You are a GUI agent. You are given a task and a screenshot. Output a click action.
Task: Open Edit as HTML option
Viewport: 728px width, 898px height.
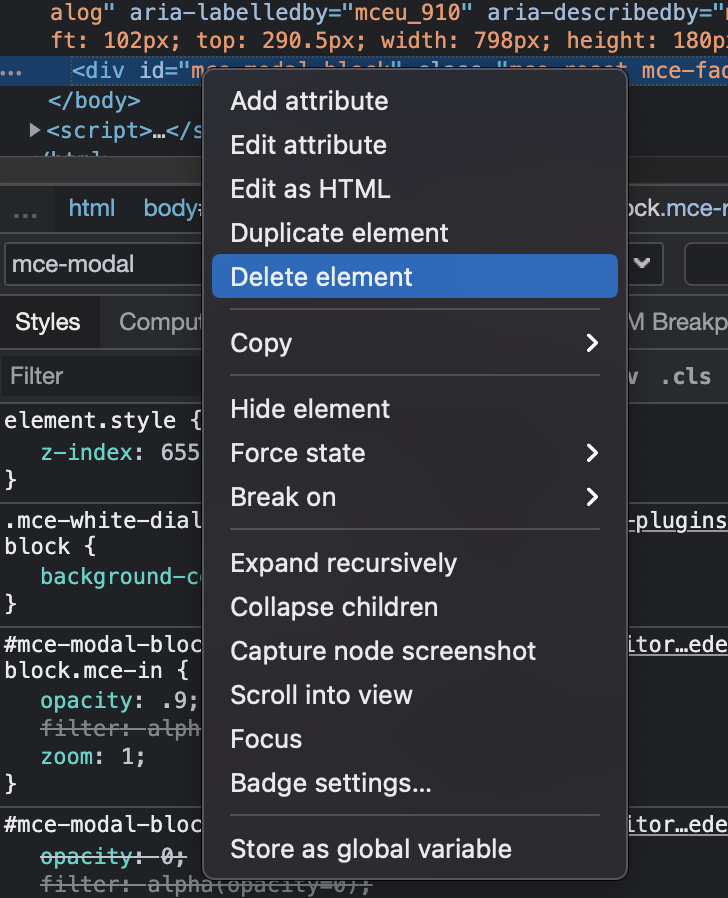415,189
